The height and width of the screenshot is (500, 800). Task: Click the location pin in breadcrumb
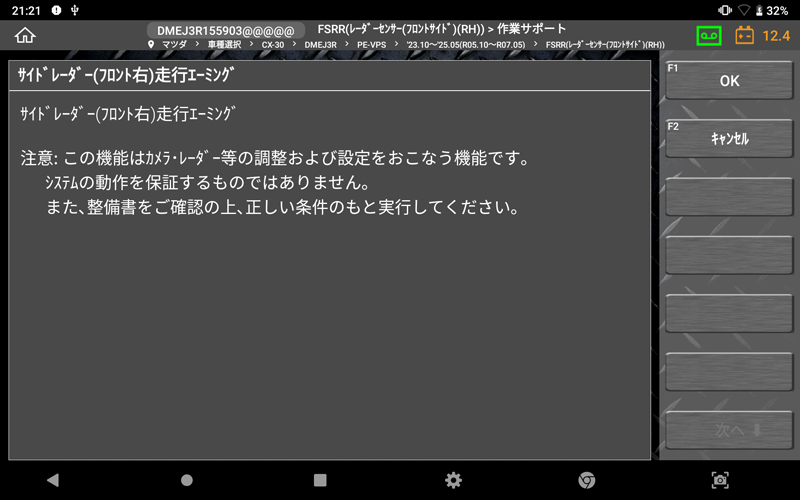(x=151, y=45)
